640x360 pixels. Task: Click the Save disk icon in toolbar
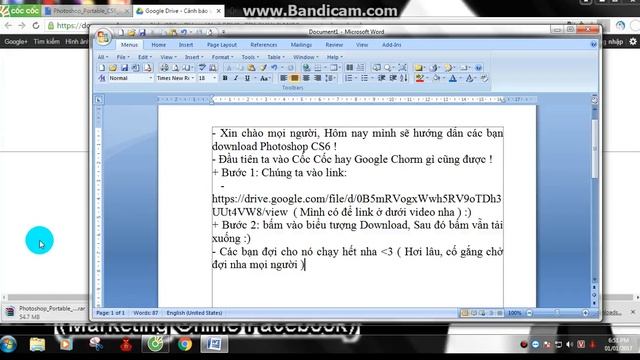click(x=124, y=68)
